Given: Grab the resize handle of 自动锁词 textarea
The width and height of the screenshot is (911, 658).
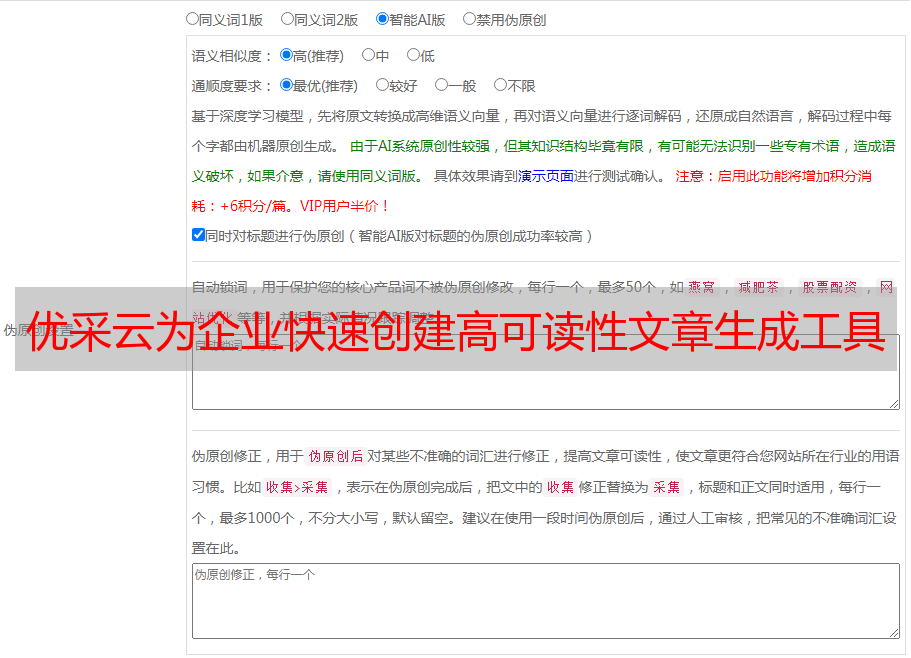Looking at the screenshot, I should (x=894, y=404).
